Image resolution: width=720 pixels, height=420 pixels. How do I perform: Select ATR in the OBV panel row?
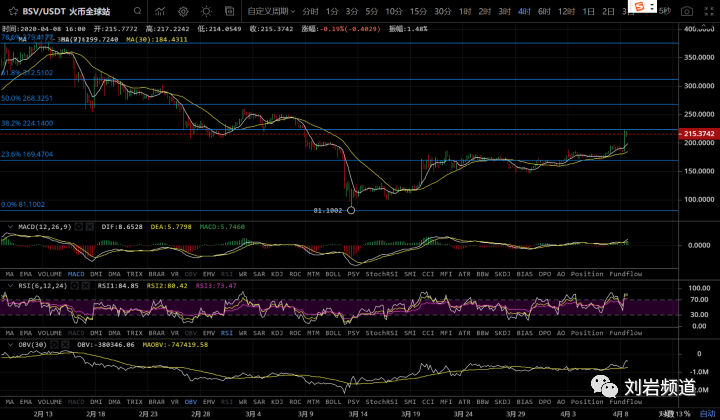[x=464, y=402]
